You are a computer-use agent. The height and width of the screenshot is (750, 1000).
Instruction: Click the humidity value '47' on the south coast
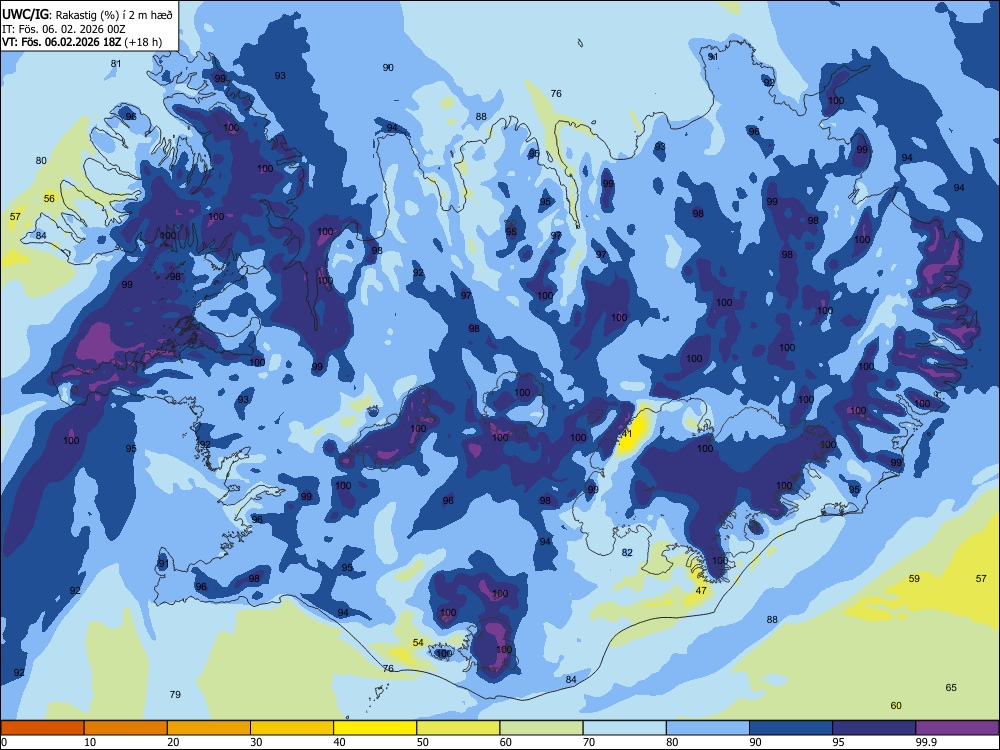point(701,591)
